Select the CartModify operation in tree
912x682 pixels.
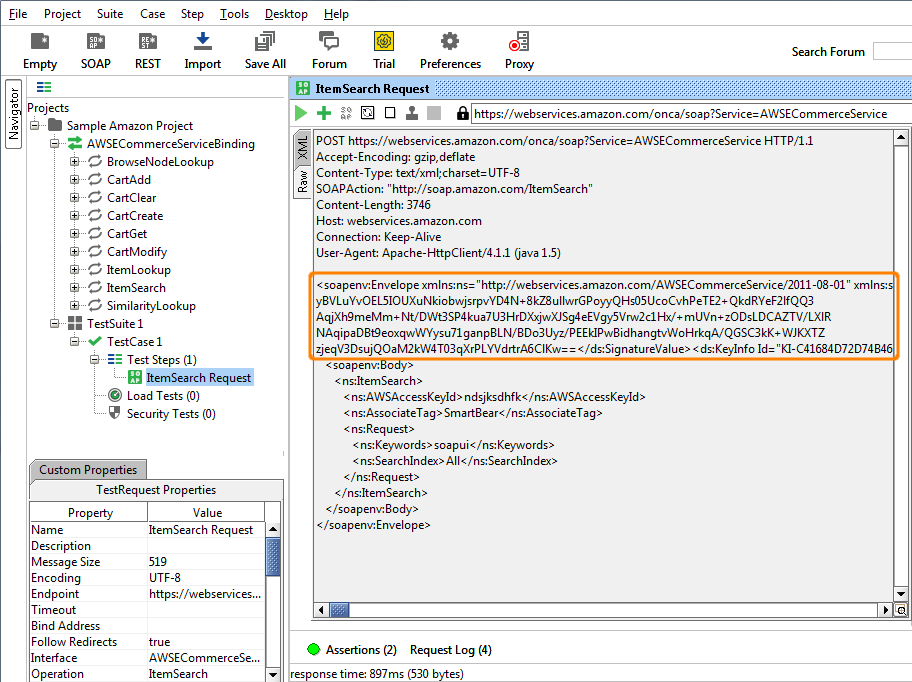coord(137,251)
